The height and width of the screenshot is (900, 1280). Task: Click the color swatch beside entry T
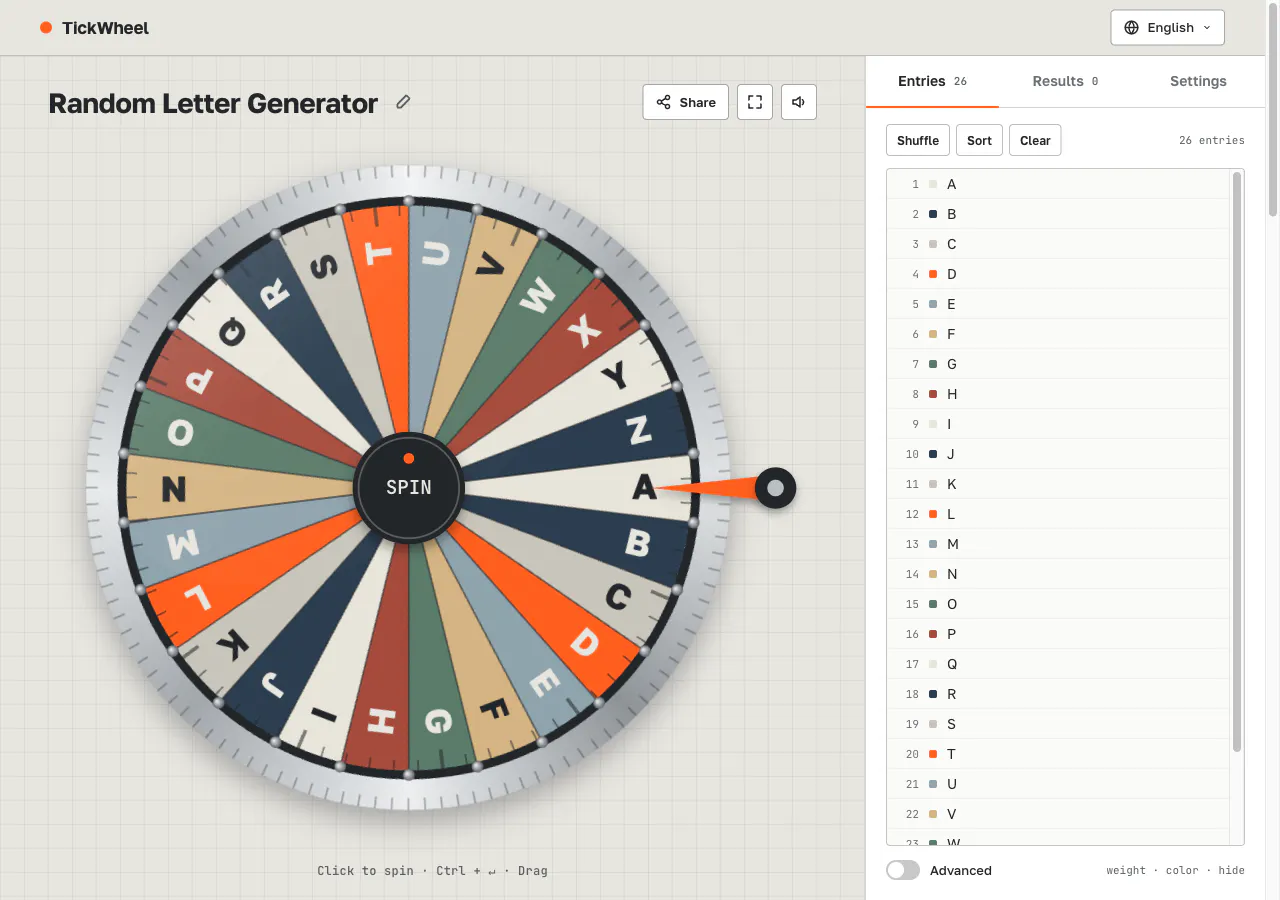point(933,754)
